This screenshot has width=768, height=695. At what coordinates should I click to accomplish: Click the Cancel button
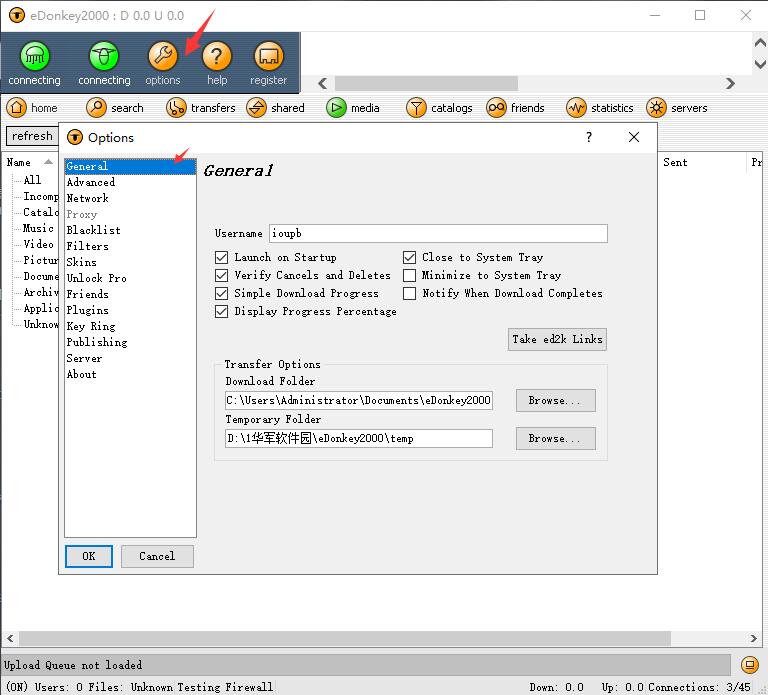click(x=157, y=556)
